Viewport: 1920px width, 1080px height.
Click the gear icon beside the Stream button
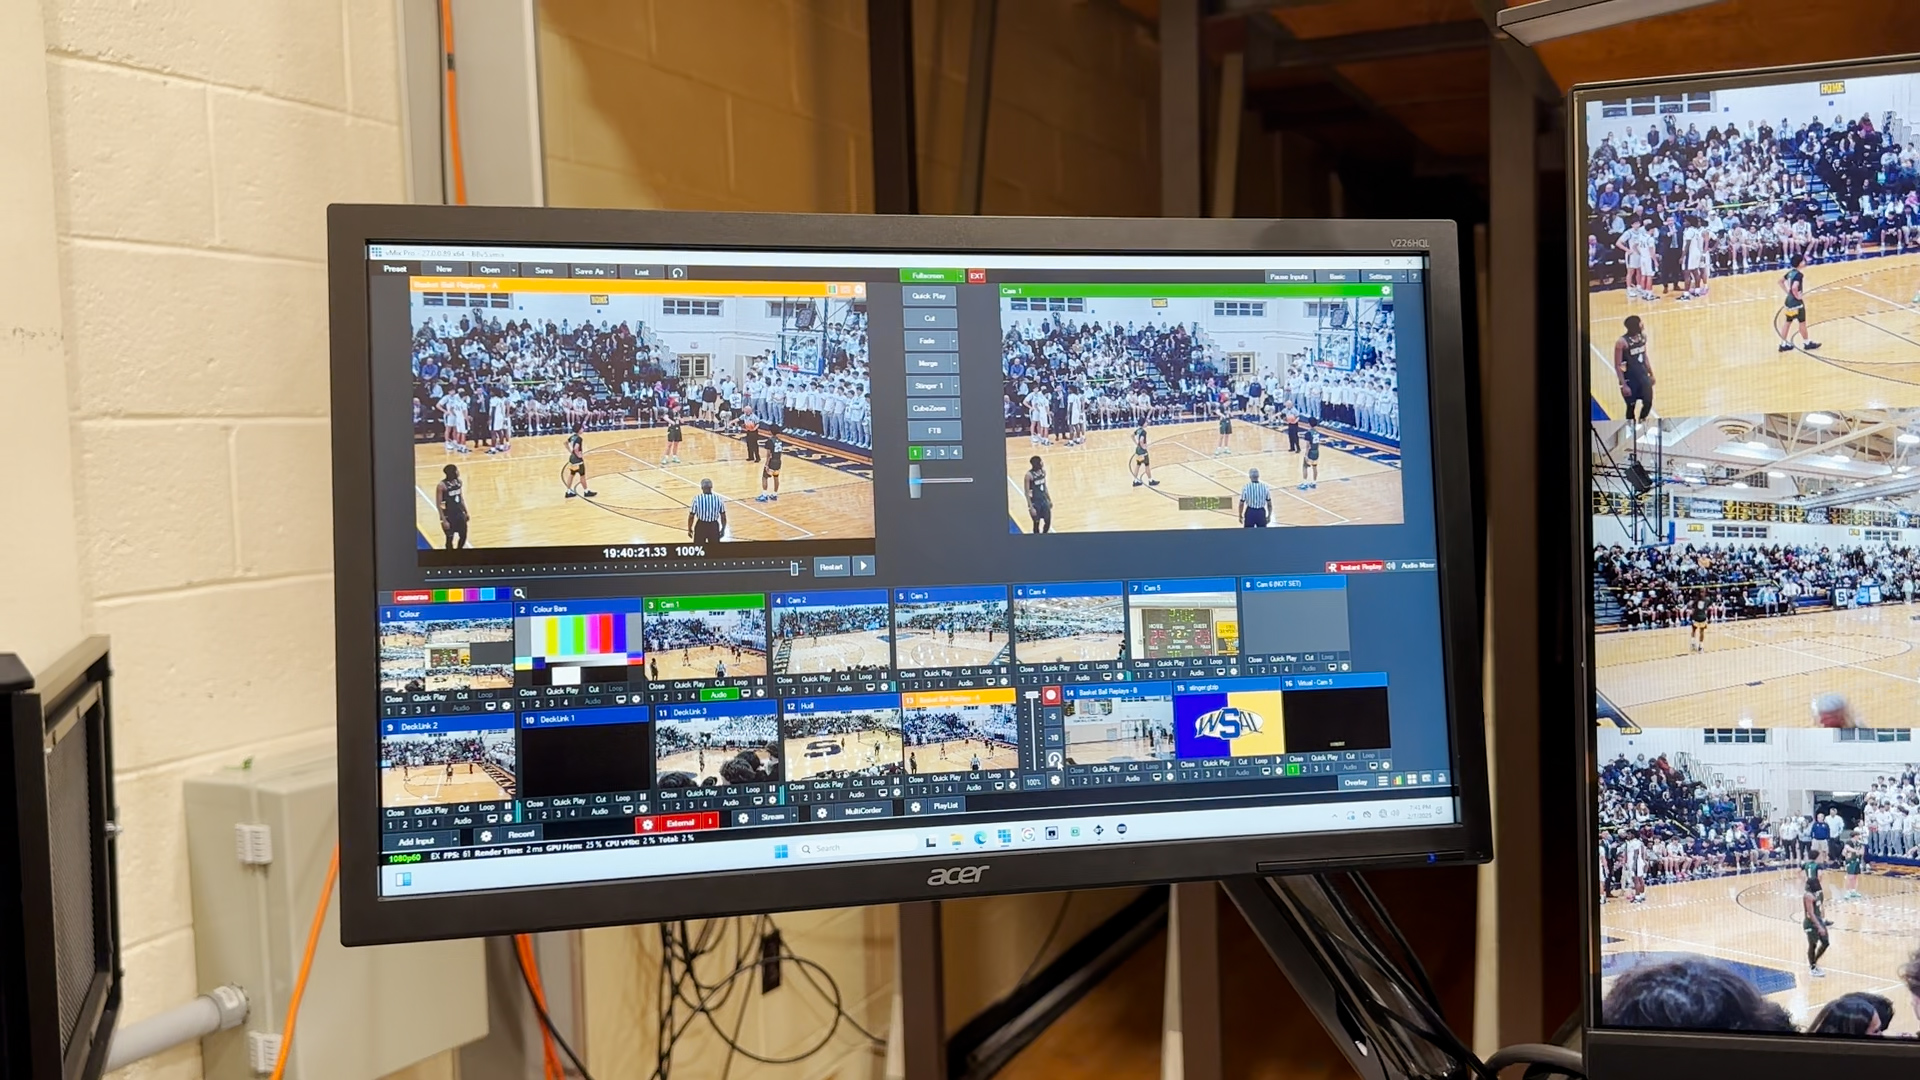[x=743, y=818]
